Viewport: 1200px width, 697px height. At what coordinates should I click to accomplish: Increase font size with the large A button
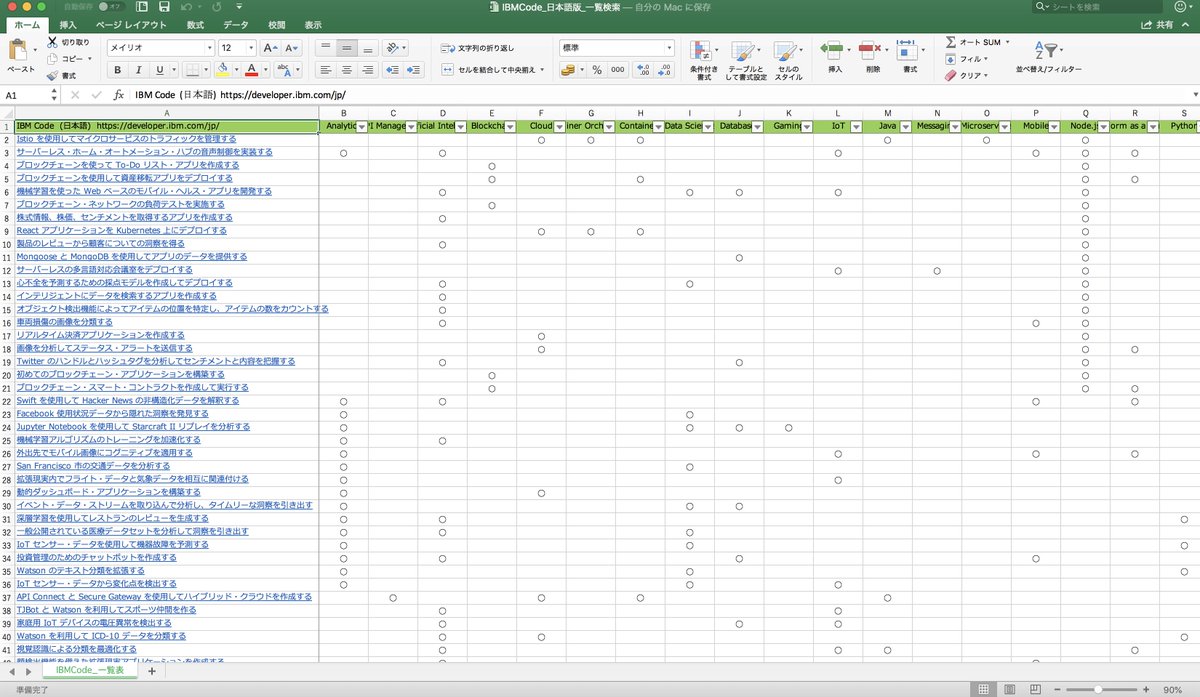coord(270,48)
